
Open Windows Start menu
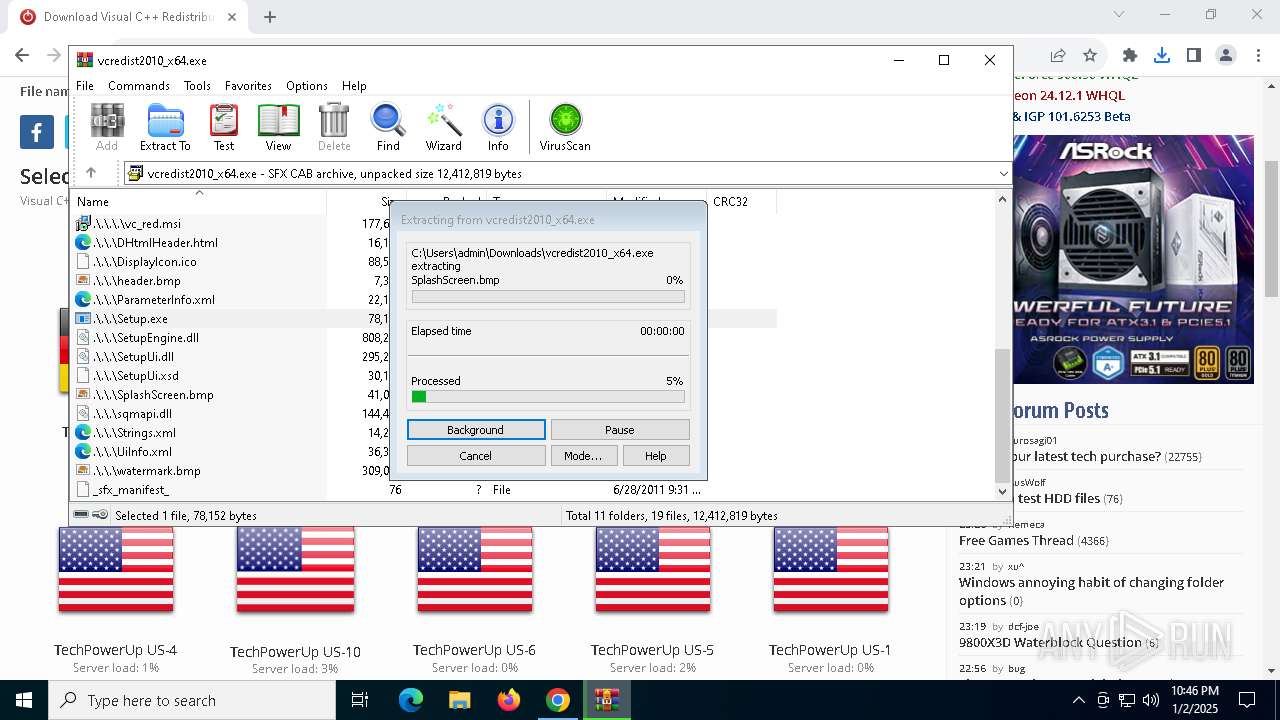pyautogui.click(x=24, y=700)
